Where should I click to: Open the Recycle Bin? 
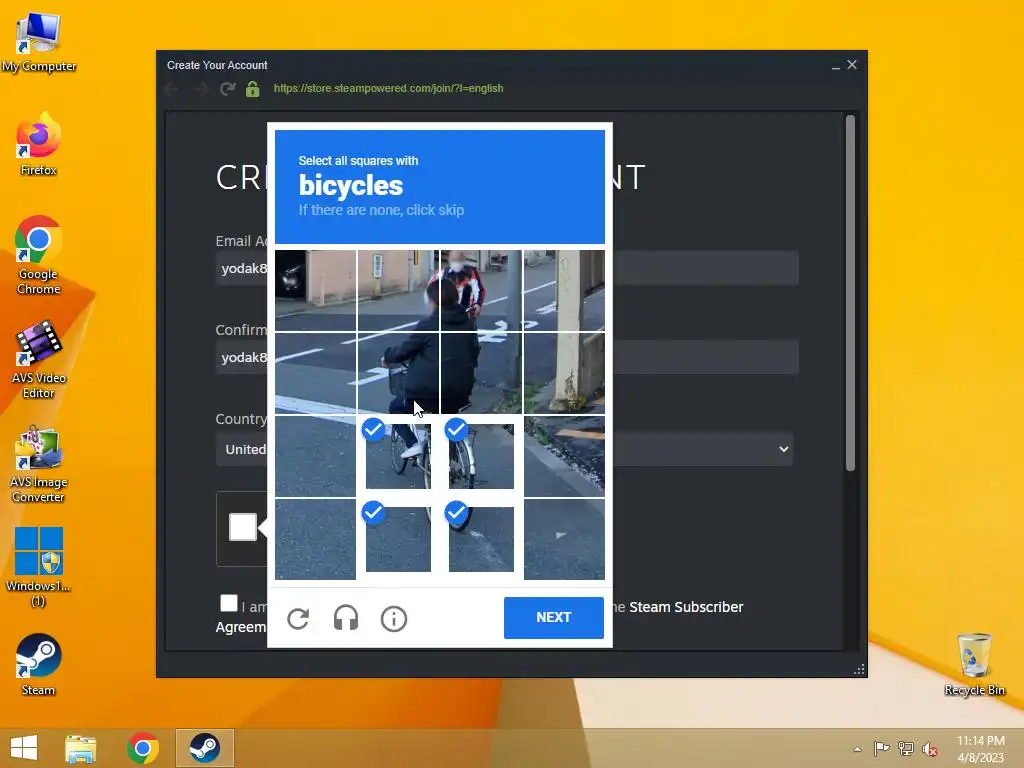[974, 665]
